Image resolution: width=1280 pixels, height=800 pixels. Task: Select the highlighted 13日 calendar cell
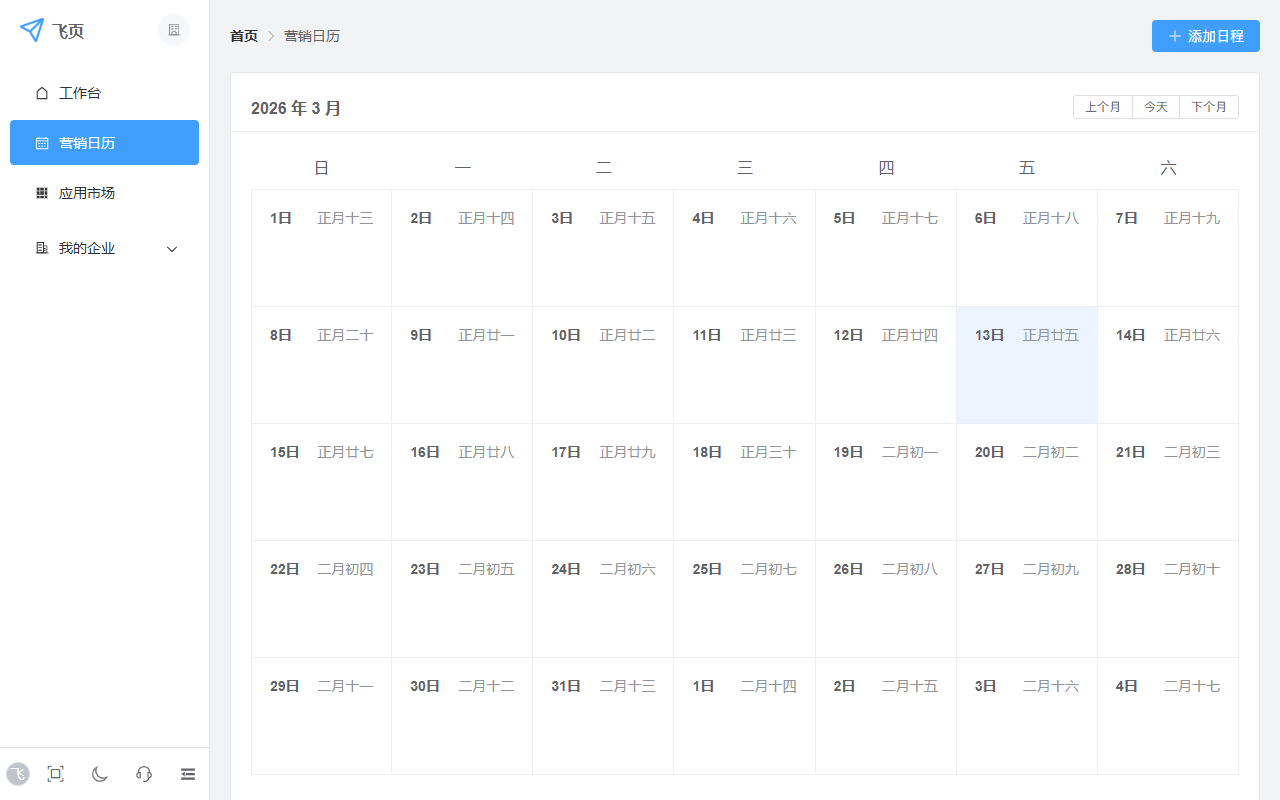tap(1026, 365)
